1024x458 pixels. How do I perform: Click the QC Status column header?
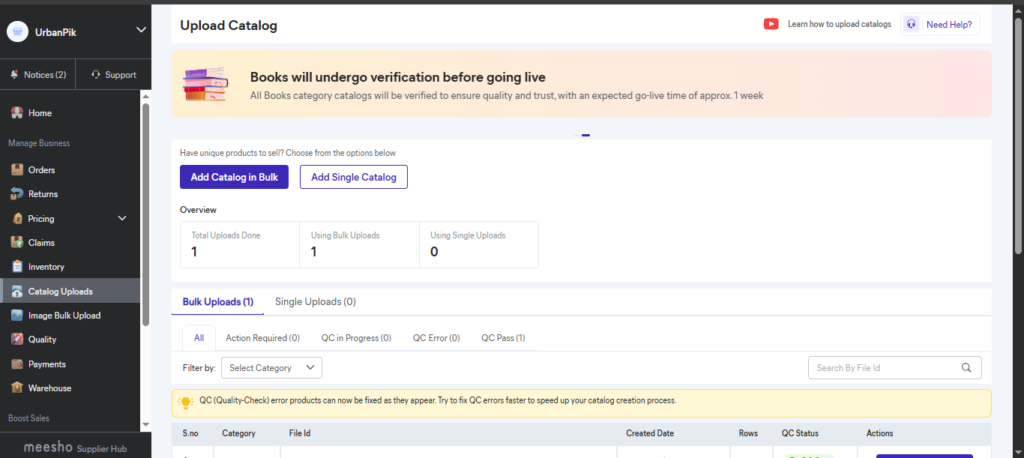[800, 433]
